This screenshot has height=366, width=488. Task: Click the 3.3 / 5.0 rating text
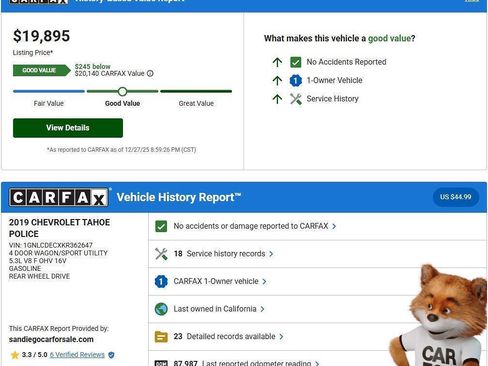point(35,355)
